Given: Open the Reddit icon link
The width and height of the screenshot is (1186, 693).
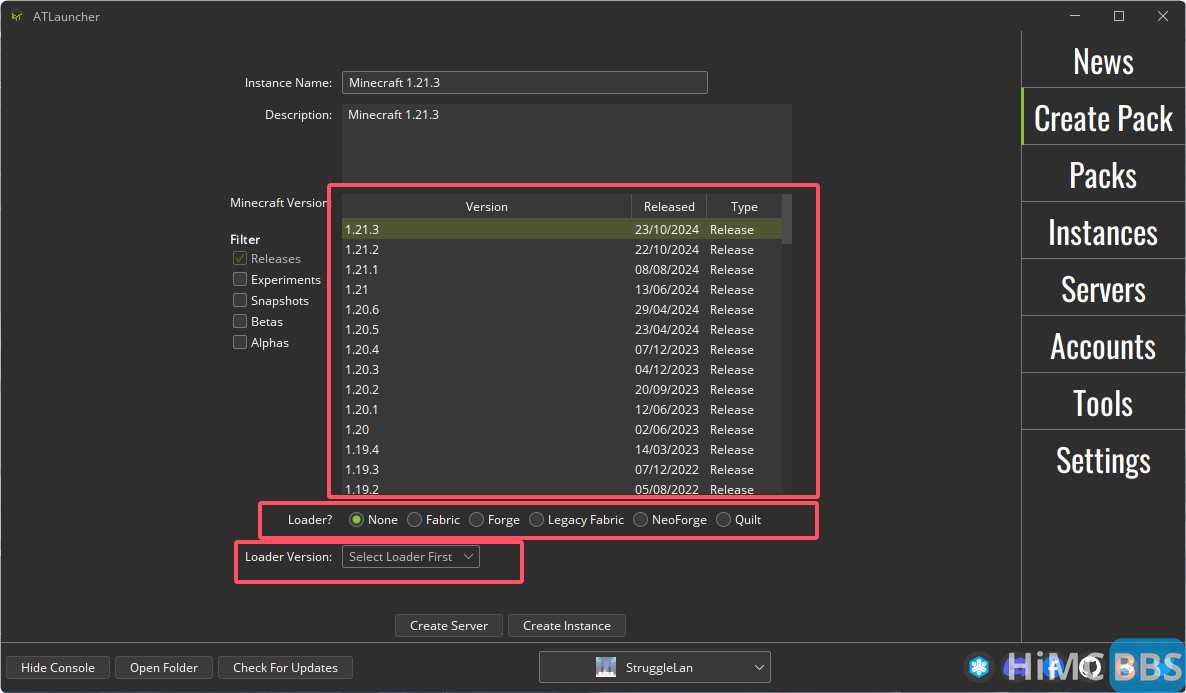Looking at the screenshot, I should coord(1124,667).
